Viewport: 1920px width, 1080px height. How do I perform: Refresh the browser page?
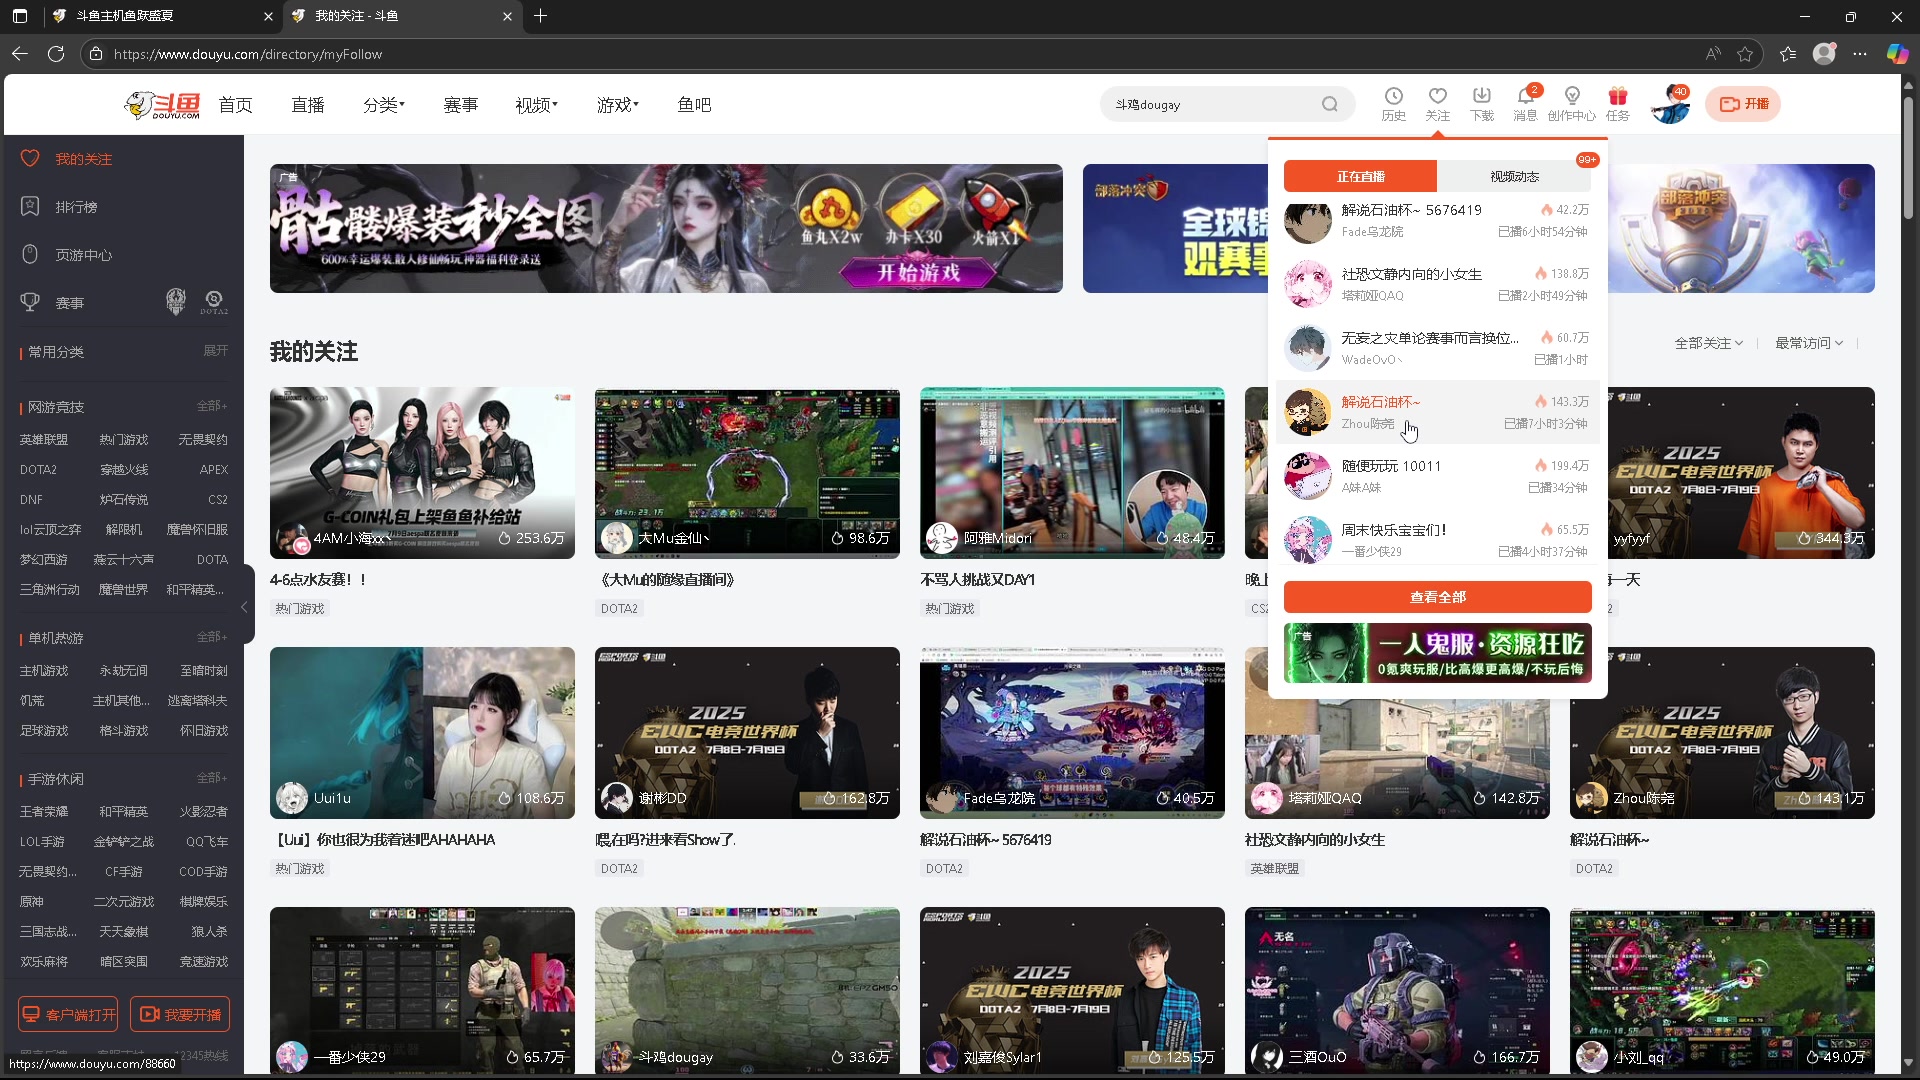click(x=56, y=54)
